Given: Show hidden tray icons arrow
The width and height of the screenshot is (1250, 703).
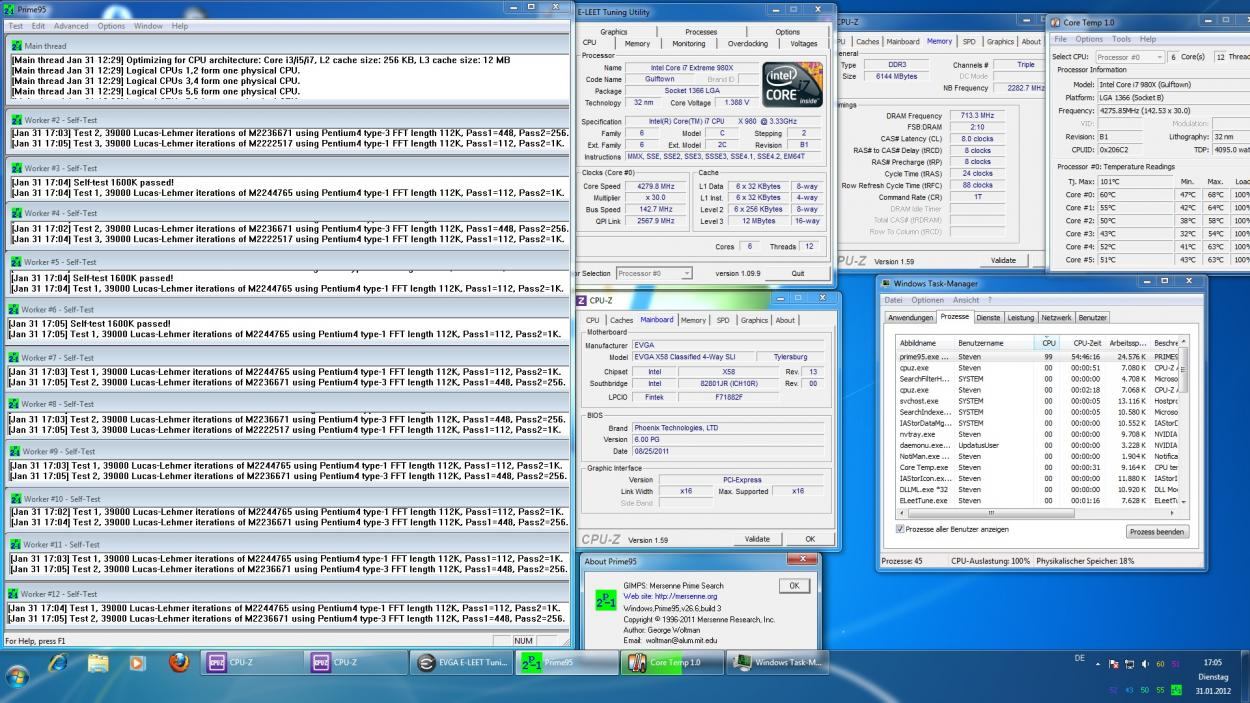Looking at the screenshot, I should pyautogui.click(x=1097, y=664).
